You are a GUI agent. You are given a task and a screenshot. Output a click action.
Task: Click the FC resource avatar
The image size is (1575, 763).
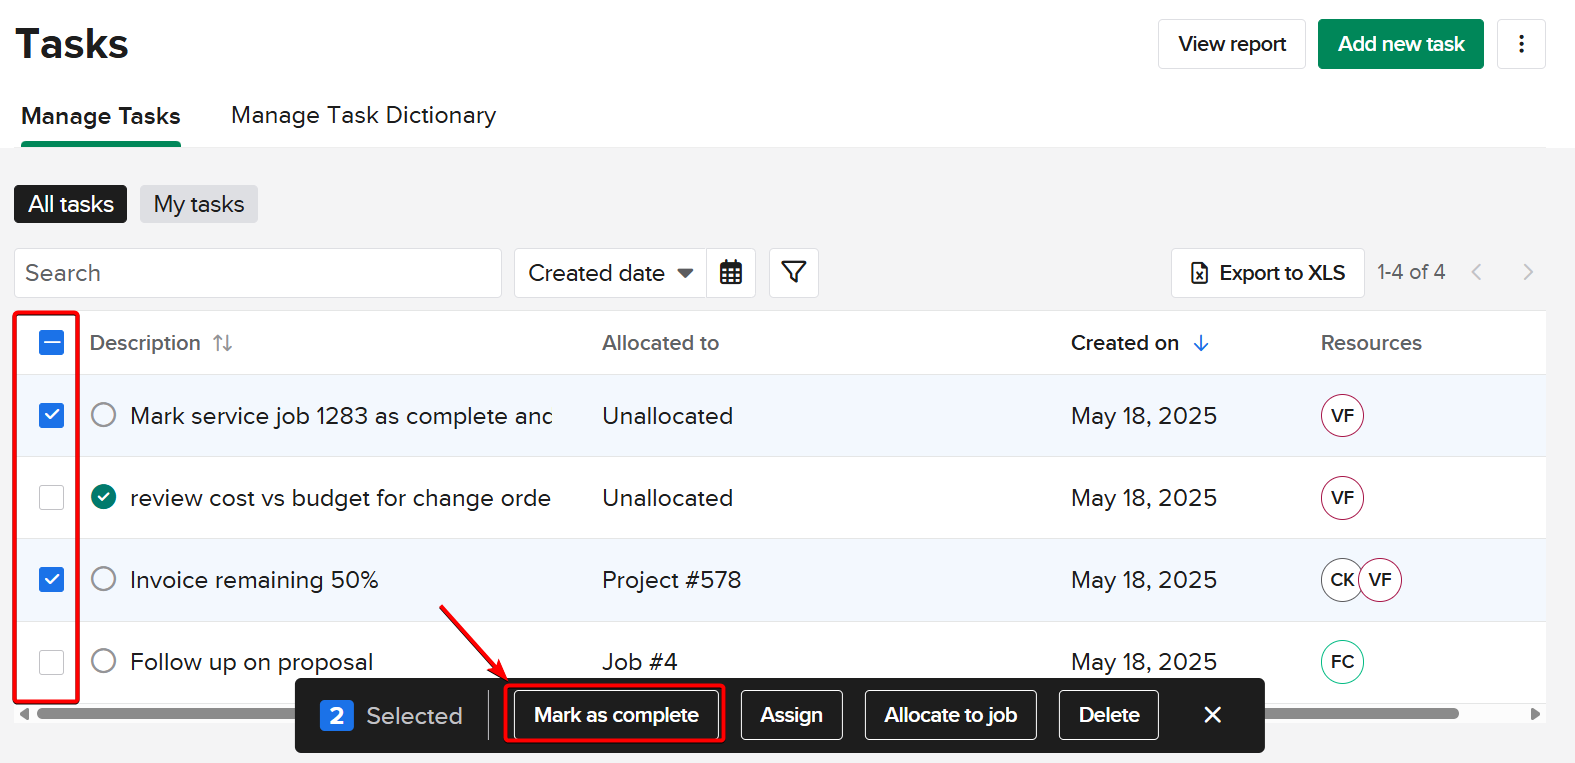pos(1342,662)
